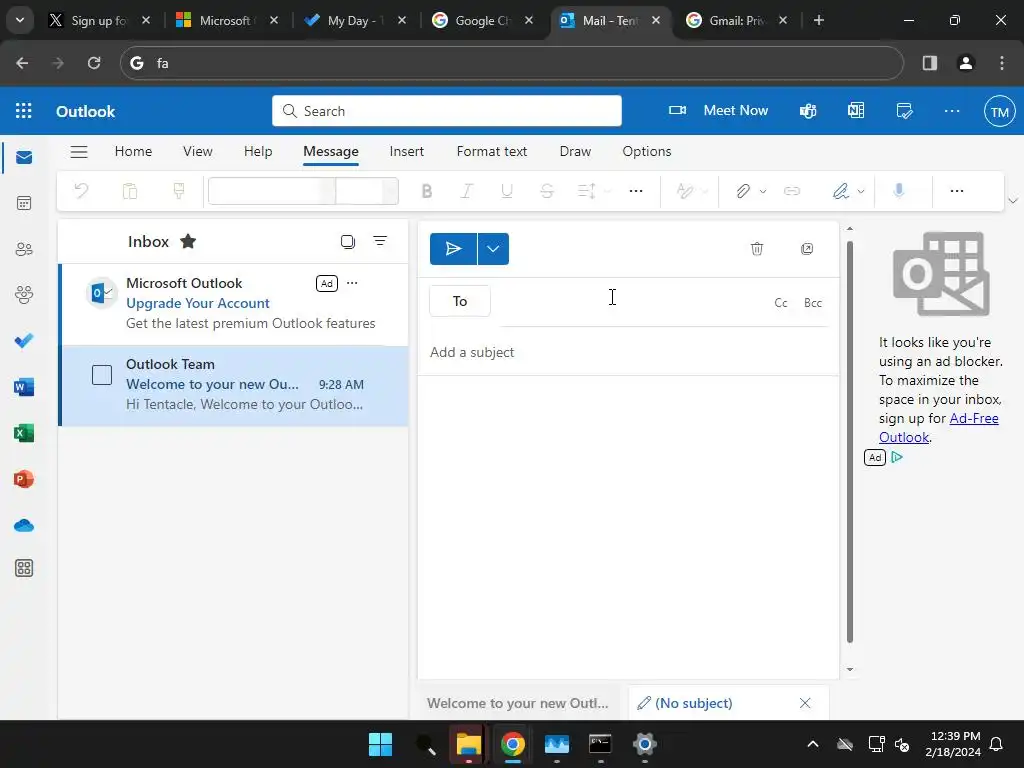Viewport: 1024px width, 768px height.
Task: Switch to the View ribbon tab
Action: coord(197,152)
